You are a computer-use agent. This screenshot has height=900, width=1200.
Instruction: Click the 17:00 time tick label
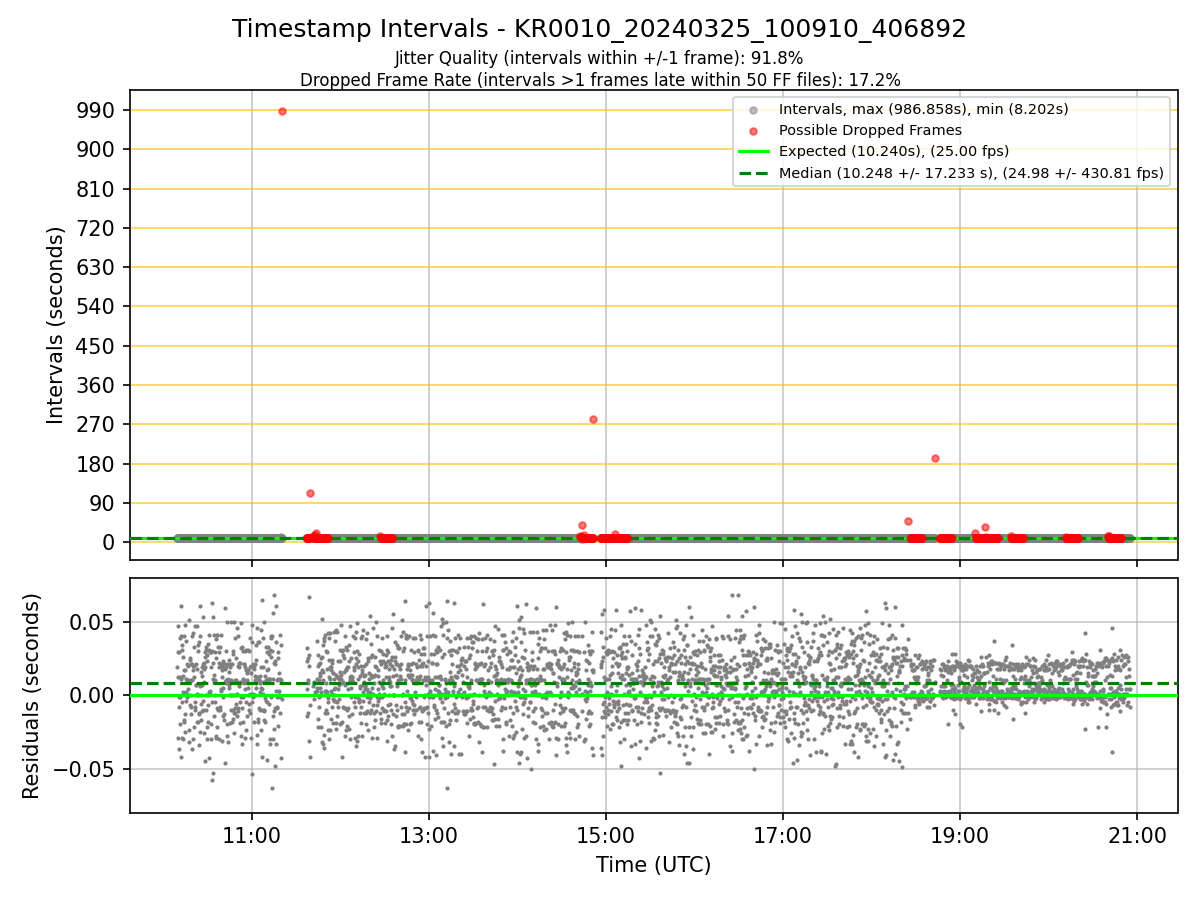[x=782, y=837]
